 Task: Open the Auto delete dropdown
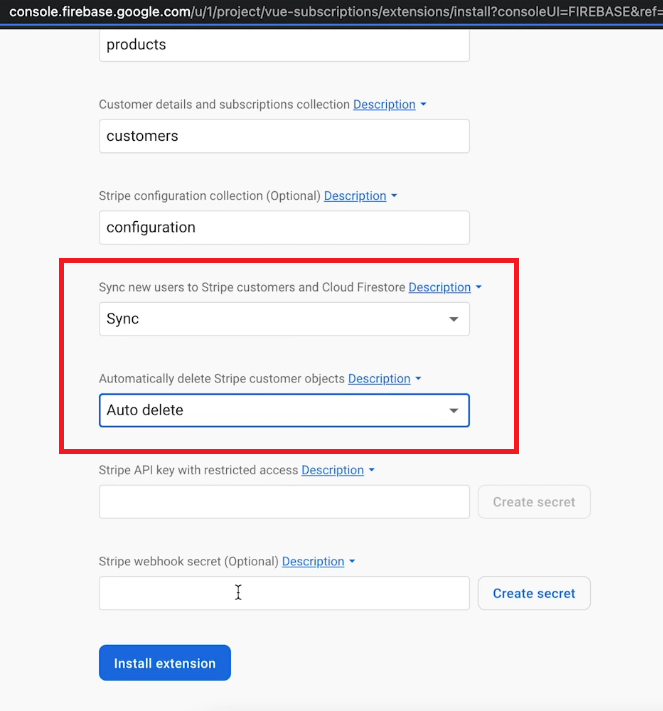coord(284,410)
